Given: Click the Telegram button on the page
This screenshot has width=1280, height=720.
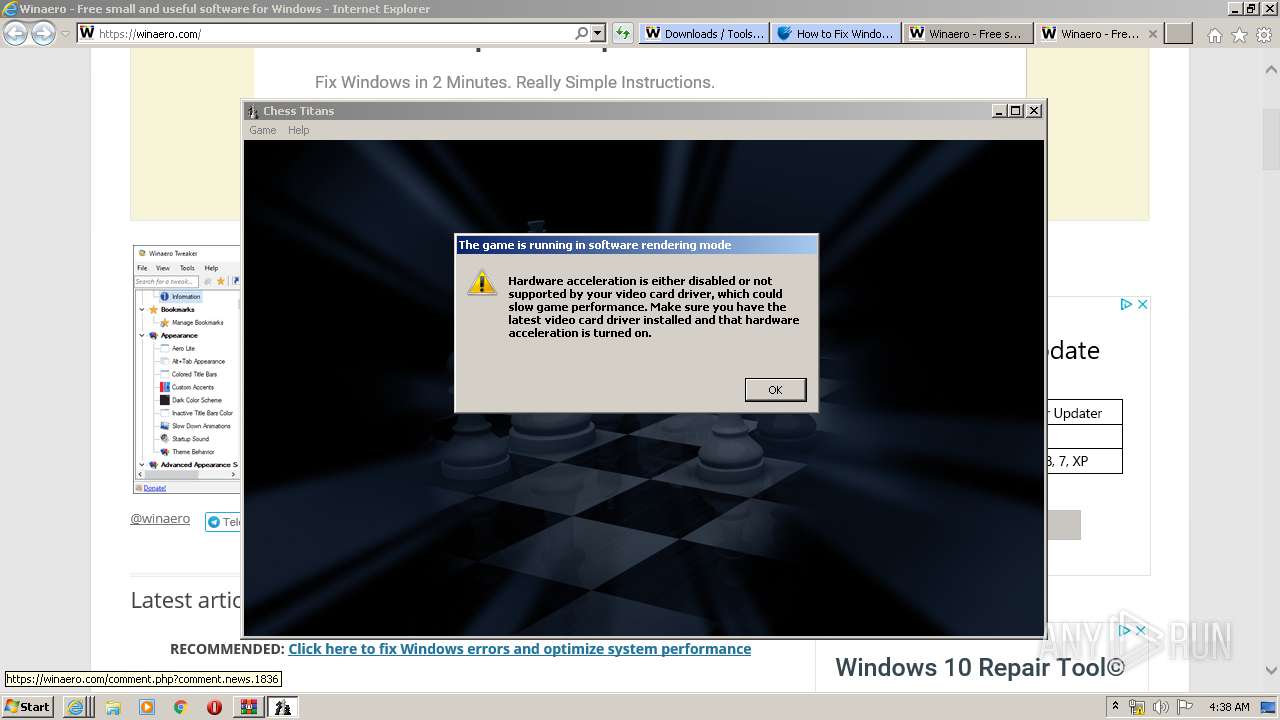Looking at the screenshot, I should (223, 522).
